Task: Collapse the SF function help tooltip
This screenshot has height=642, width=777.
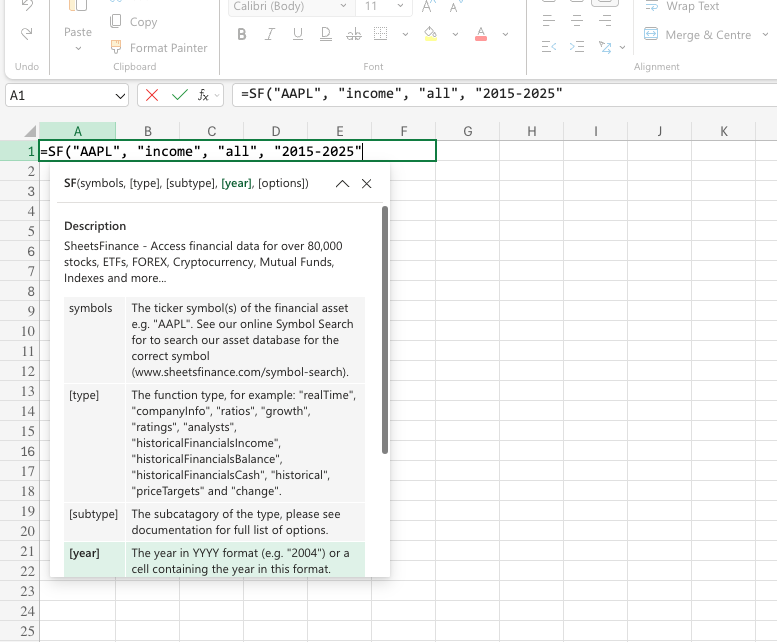Action: (x=342, y=184)
